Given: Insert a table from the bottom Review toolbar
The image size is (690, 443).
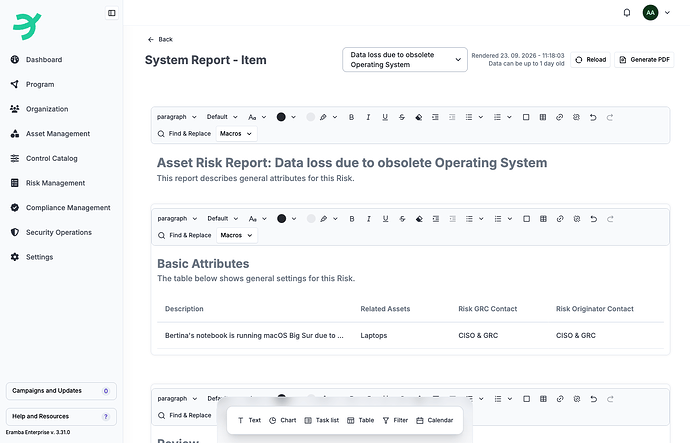Looking at the screenshot, I should point(543,399).
